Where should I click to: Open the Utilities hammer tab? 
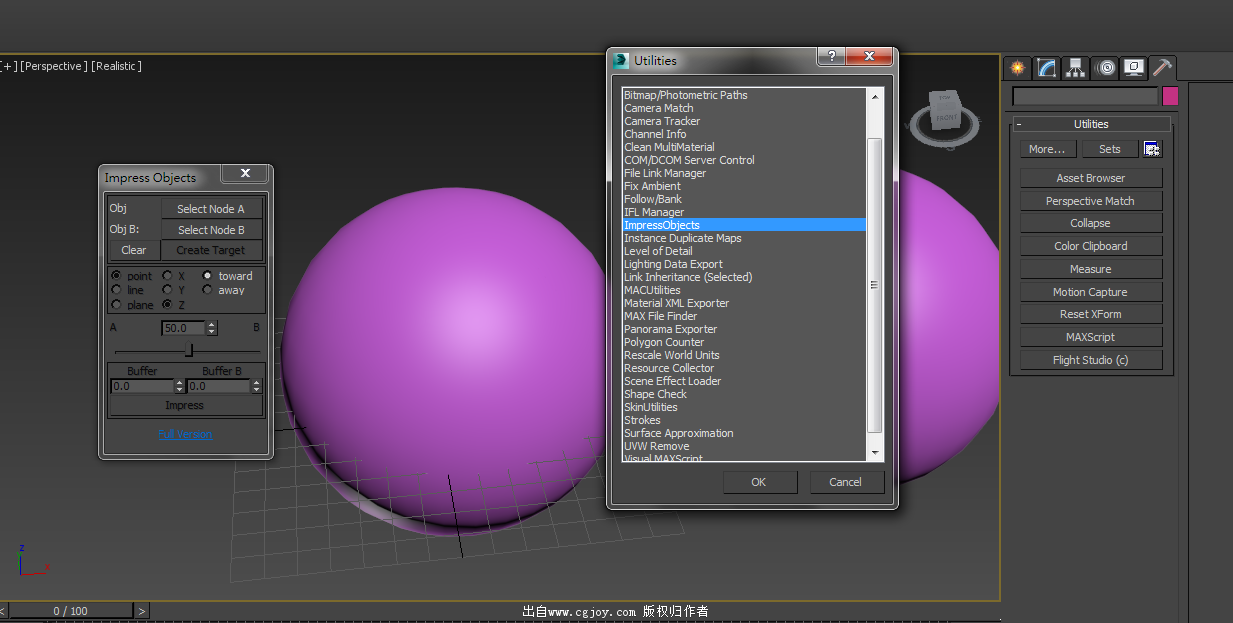click(x=1162, y=68)
